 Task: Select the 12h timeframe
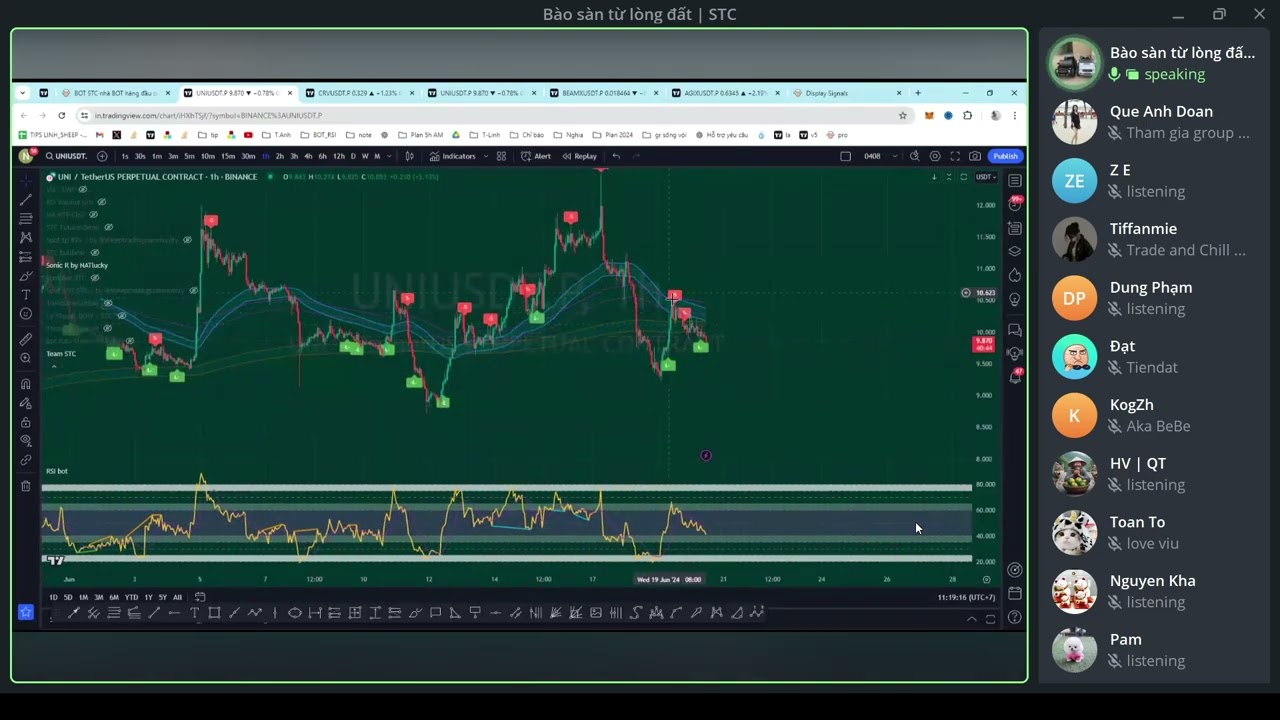pyautogui.click(x=338, y=156)
